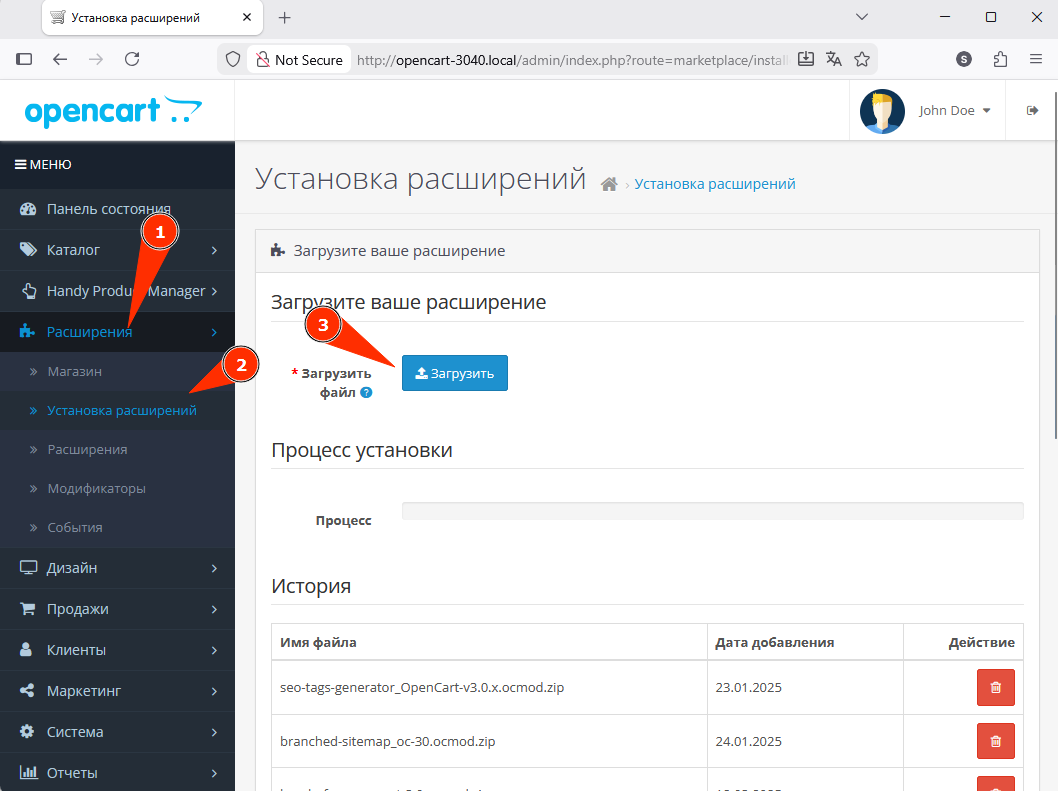Click the Расширения puzzle icon in sidebar
This screenshot has width=1058, height=791.
coord(27,331)
